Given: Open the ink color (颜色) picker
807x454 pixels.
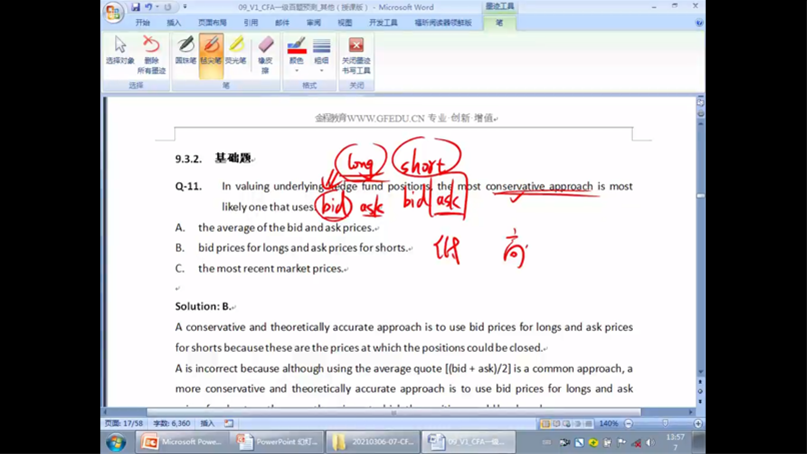Looking at the screenshot, I should pos(296,55).
